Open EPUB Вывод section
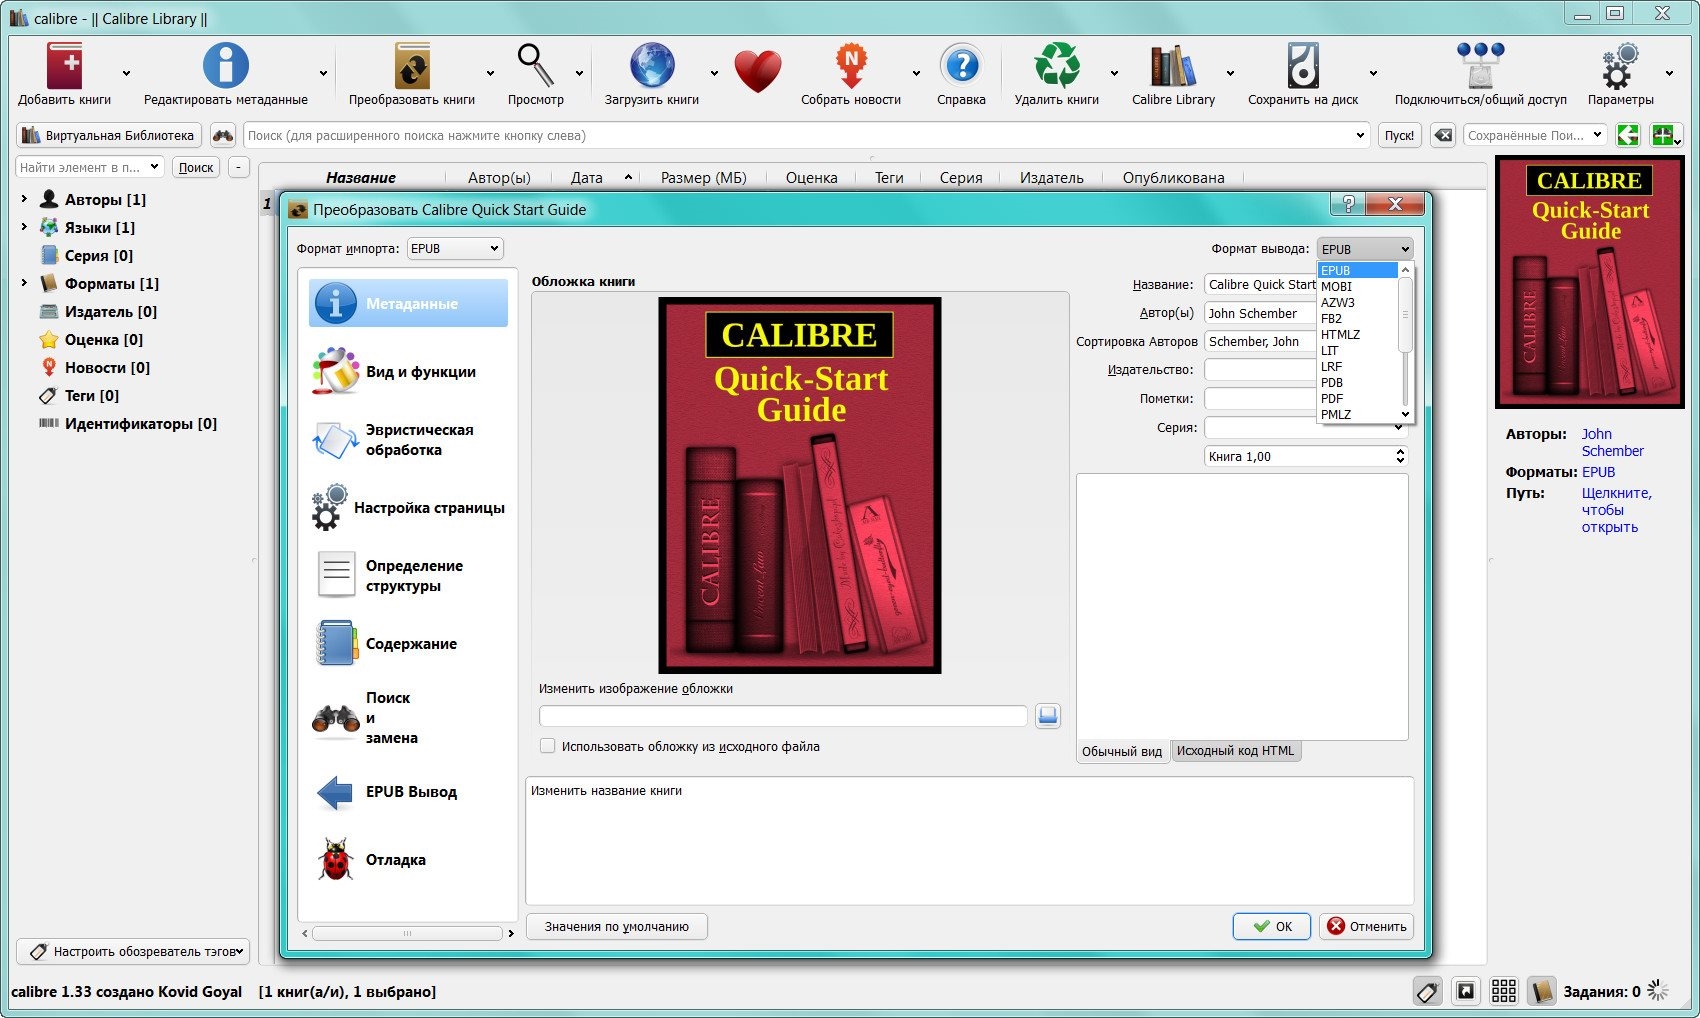 pyautogui.click(x=408, y=792)
